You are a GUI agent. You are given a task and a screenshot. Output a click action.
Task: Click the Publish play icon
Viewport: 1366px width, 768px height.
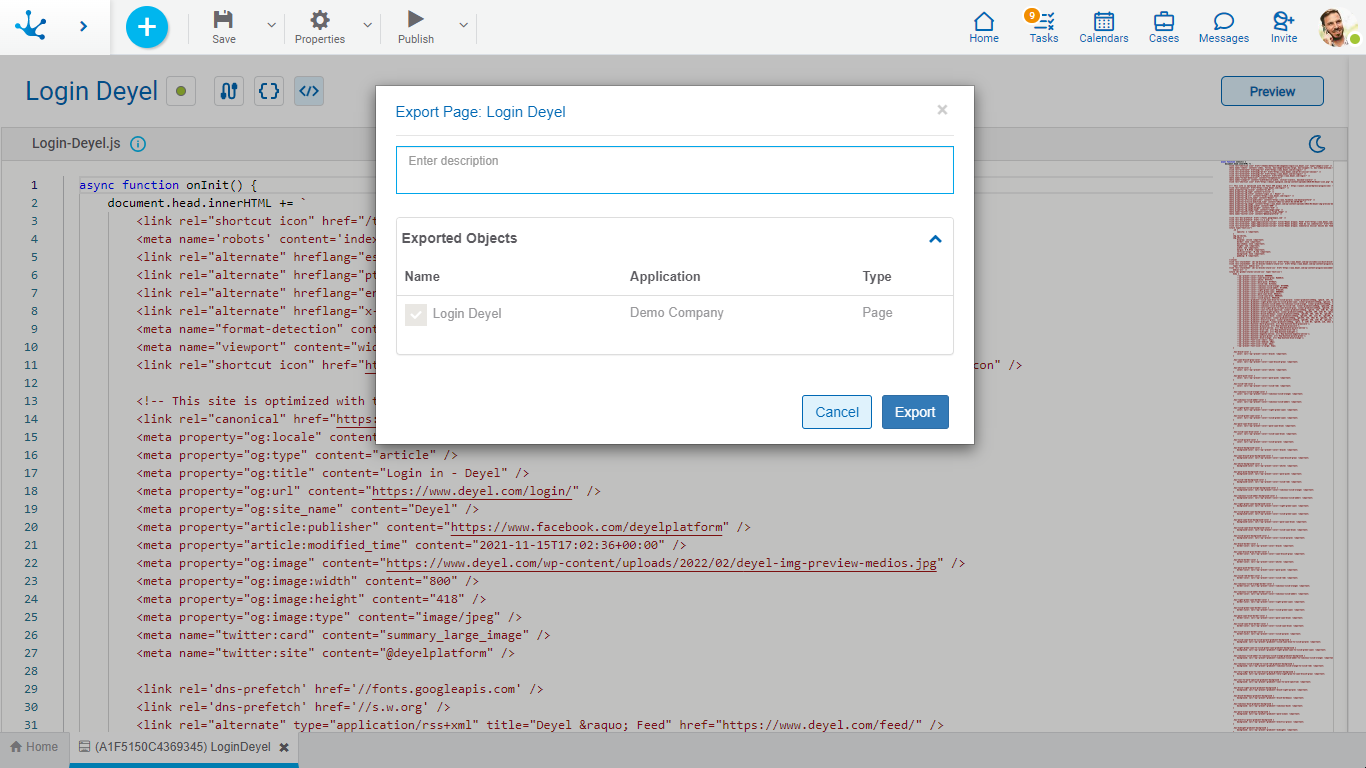pos(416,19)
